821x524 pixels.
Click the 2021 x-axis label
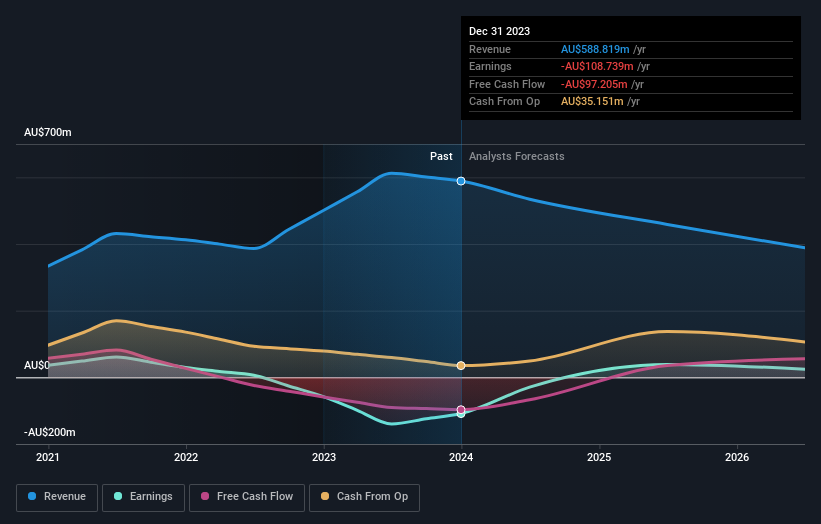48,458
